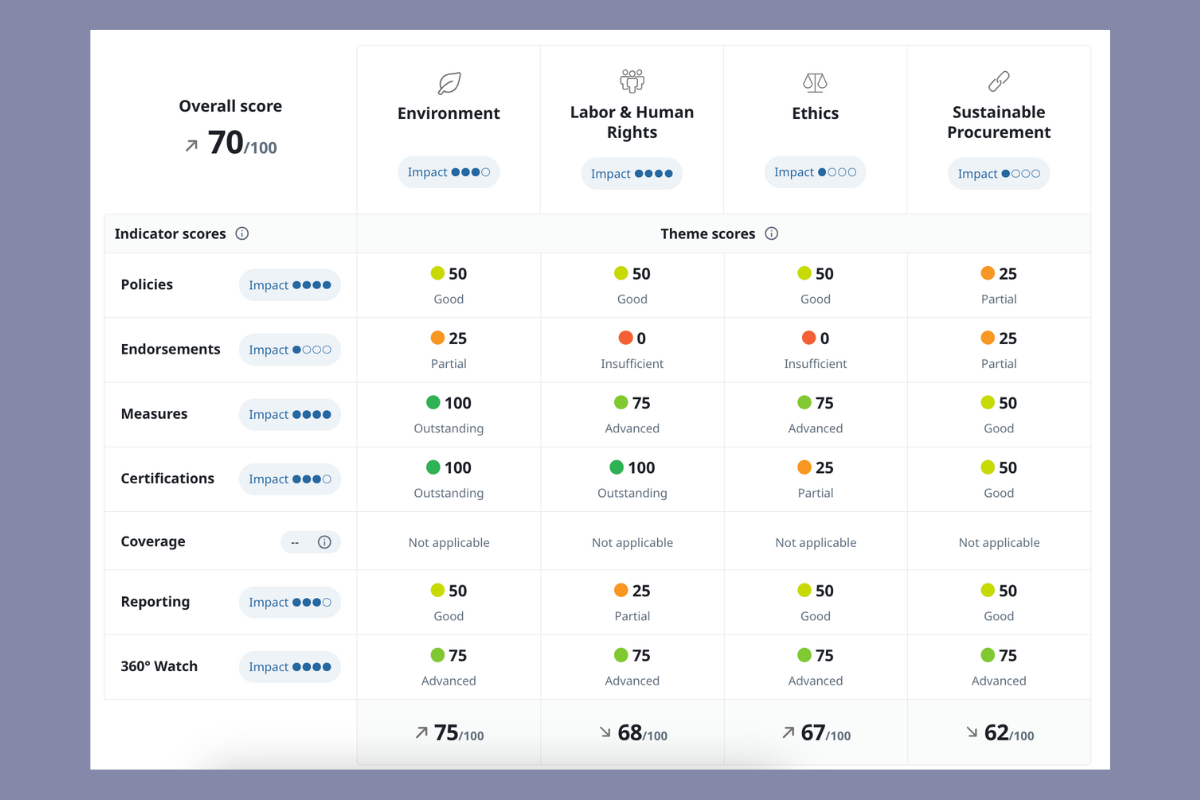Click the Coverage Sustainable Procurement Not applicable cell
Viewport: 1200px width, 800px height.
pyautogui.click(x=999, y=542)
